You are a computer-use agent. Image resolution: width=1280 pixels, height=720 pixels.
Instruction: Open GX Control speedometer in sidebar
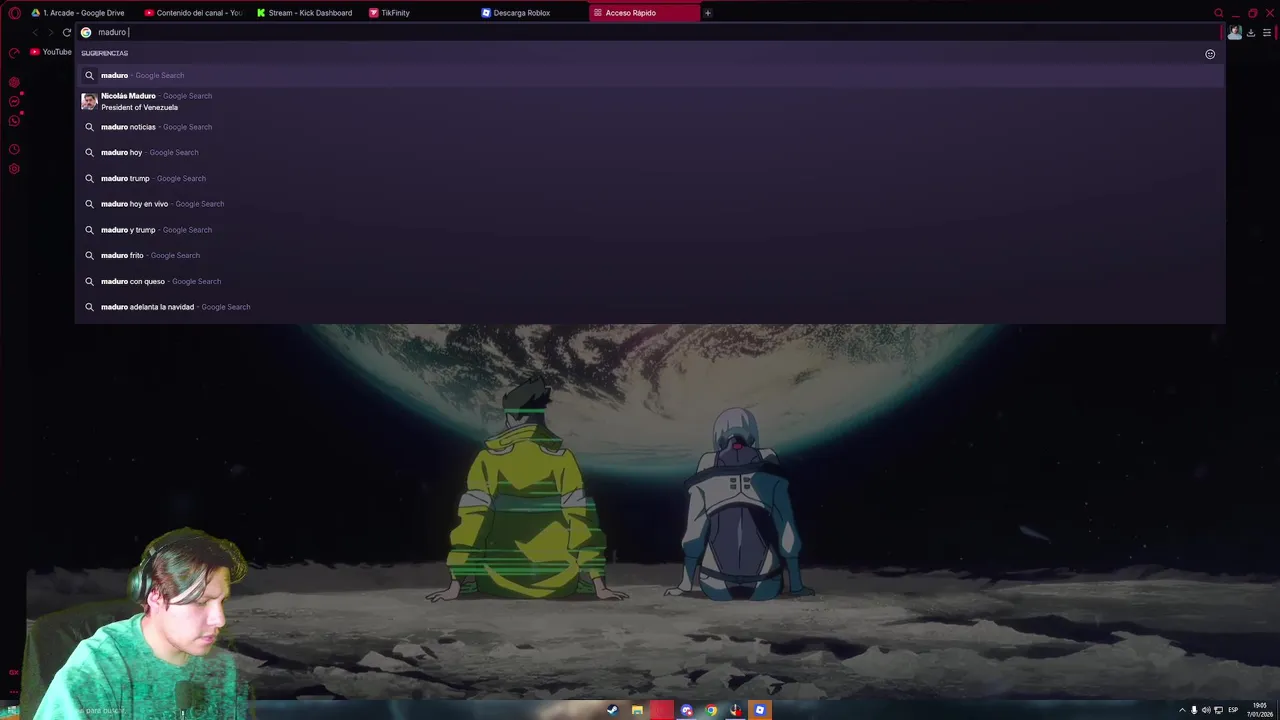coord(14,52)
